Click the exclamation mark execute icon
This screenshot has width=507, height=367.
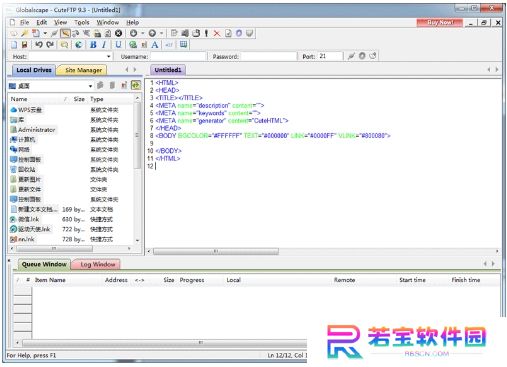206,33
